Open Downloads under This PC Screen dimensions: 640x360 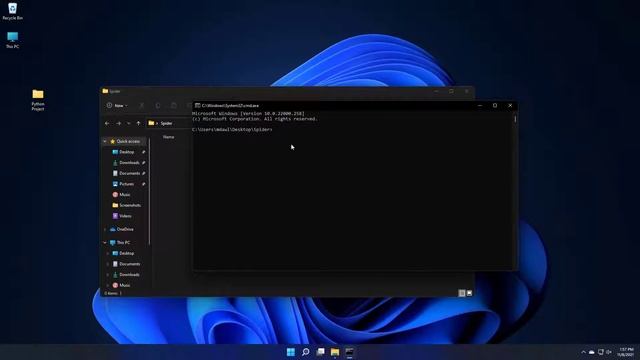click(129, 274)
